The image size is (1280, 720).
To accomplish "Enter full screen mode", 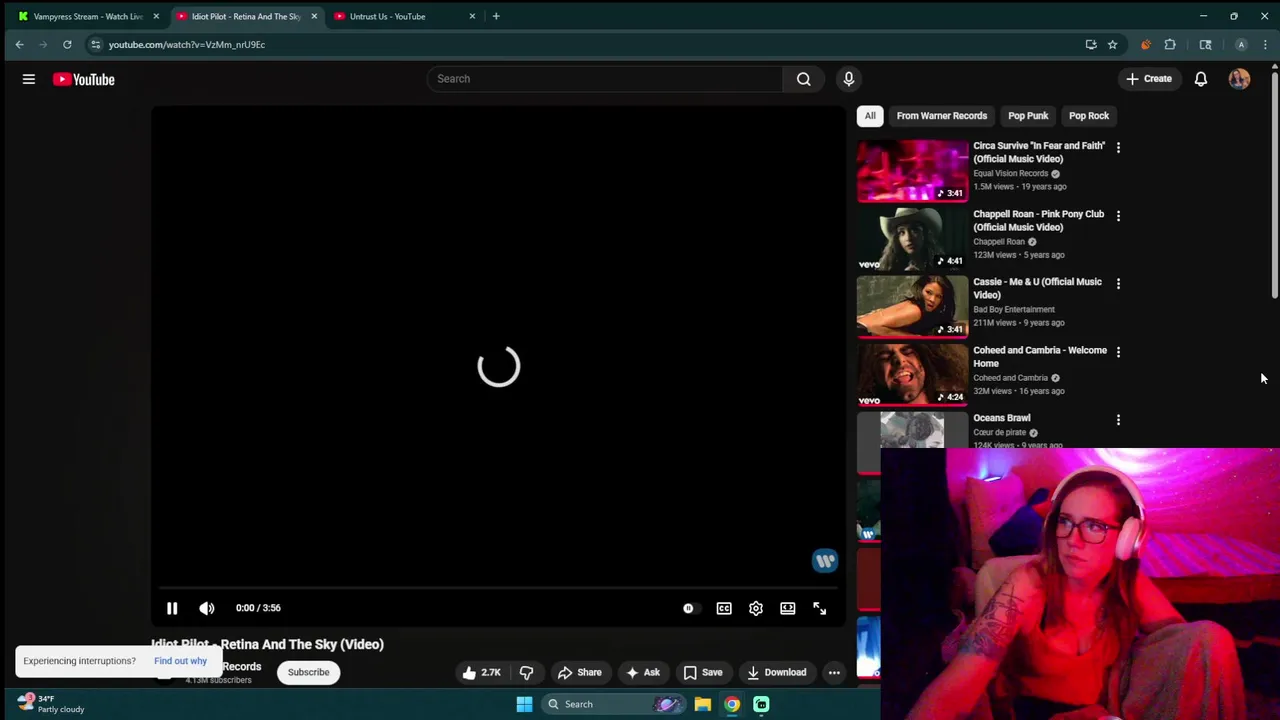I will 820,608.
